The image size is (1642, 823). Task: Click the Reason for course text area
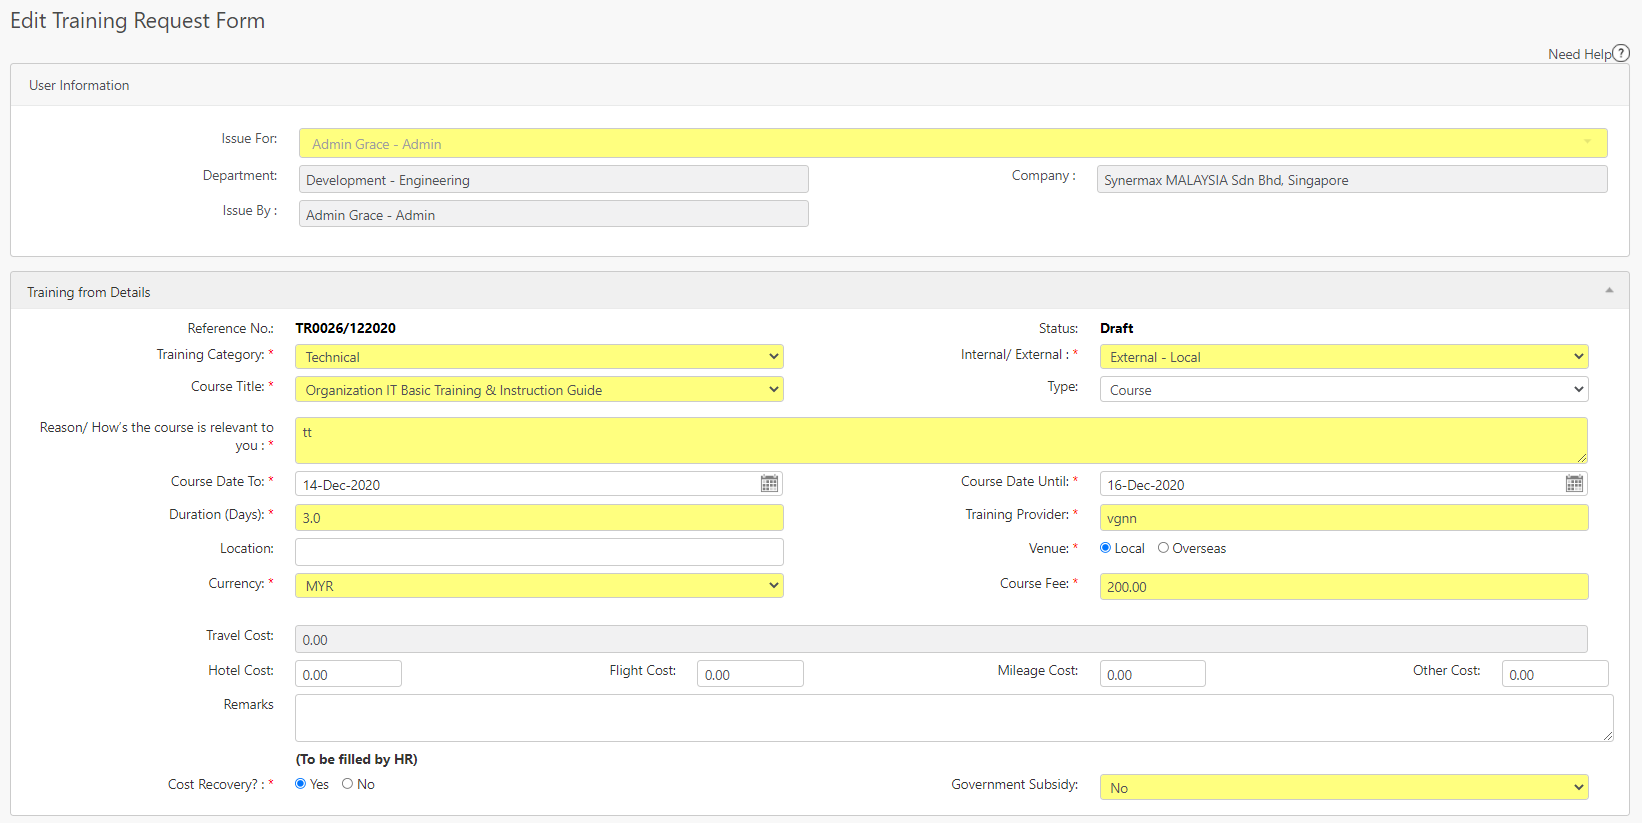point(941,440)
